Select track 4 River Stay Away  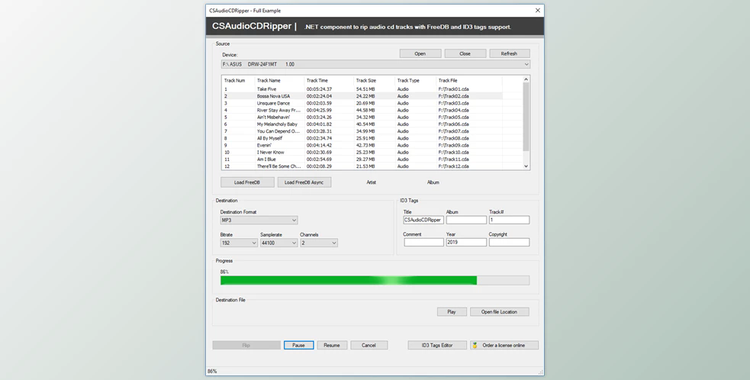(362, 110)
